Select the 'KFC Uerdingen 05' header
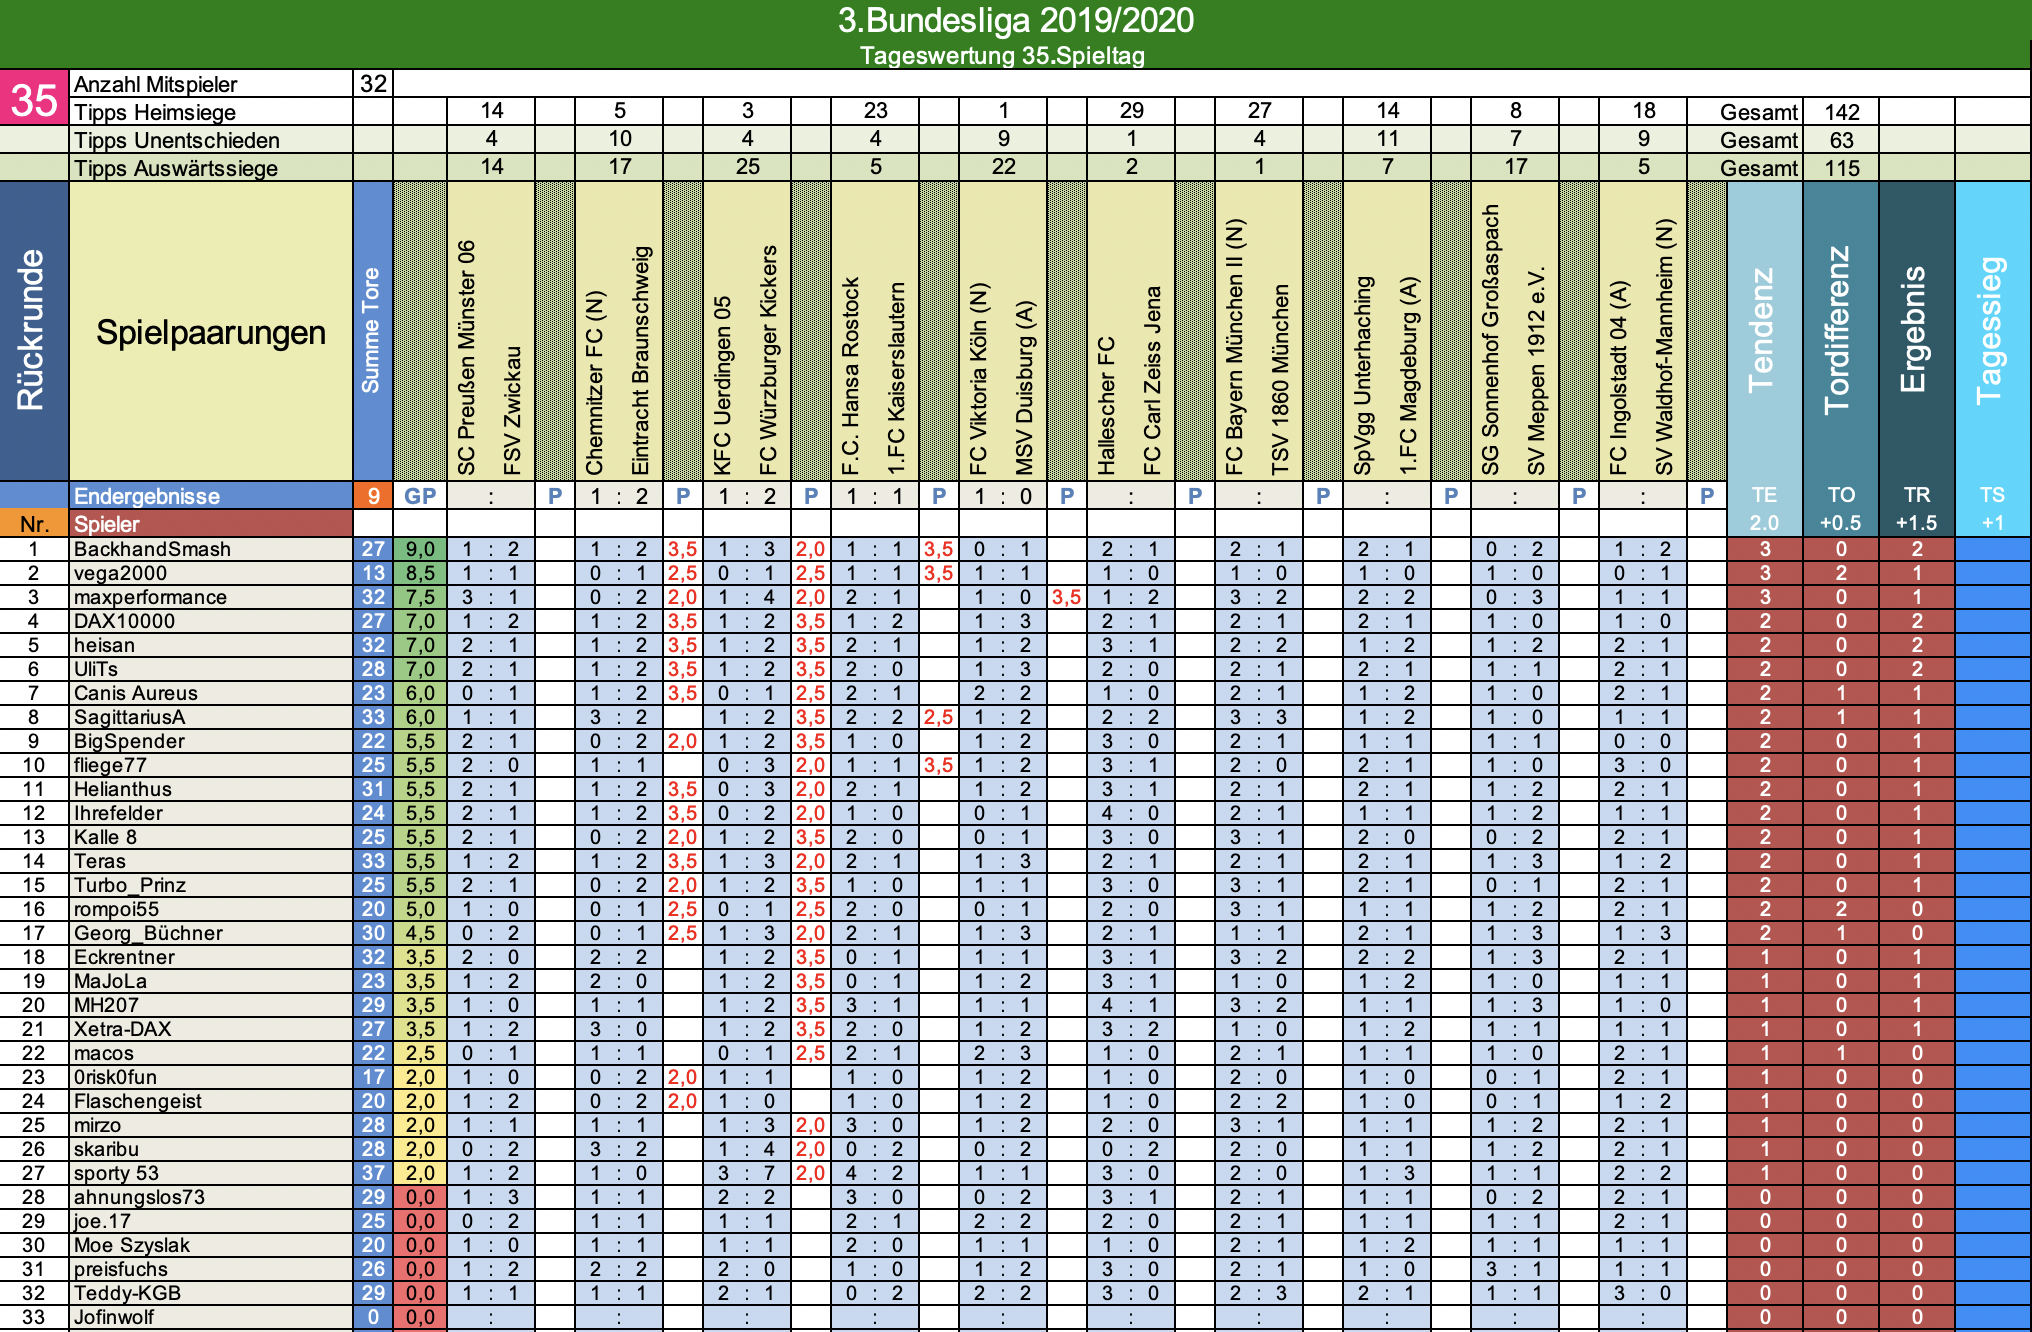 click(x=723, y=385)
